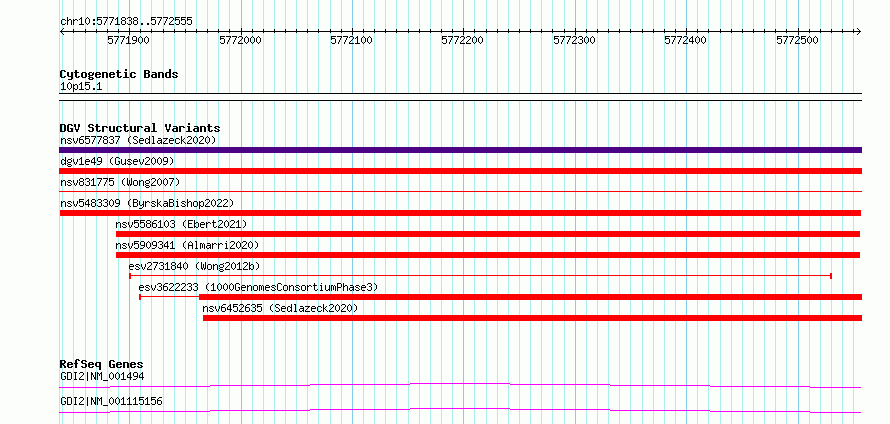Click ruler position 5772000

point(241,40)
